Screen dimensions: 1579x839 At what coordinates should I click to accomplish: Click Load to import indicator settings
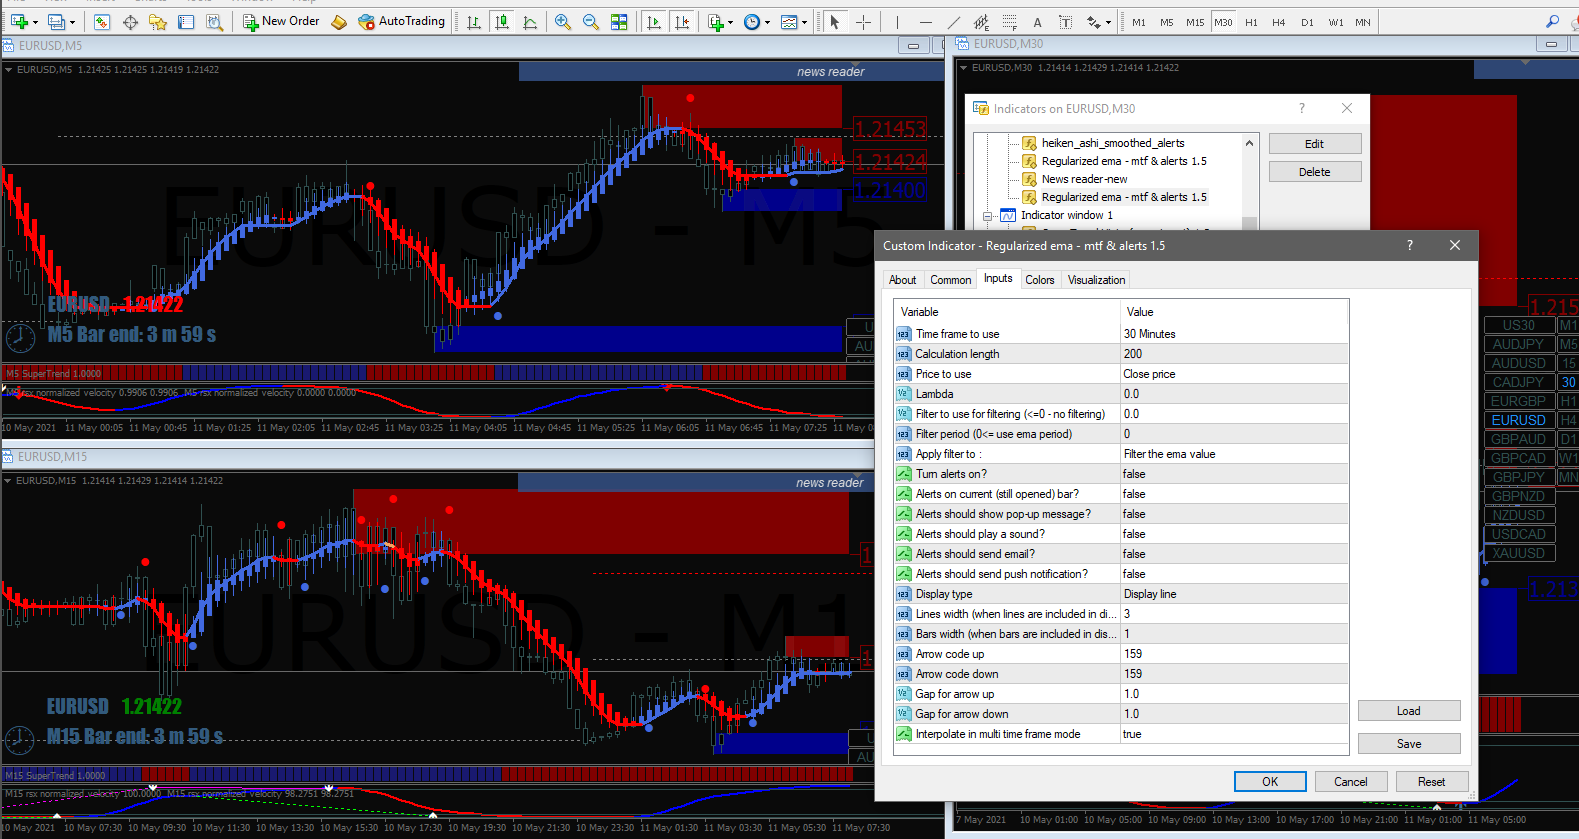1409,711
